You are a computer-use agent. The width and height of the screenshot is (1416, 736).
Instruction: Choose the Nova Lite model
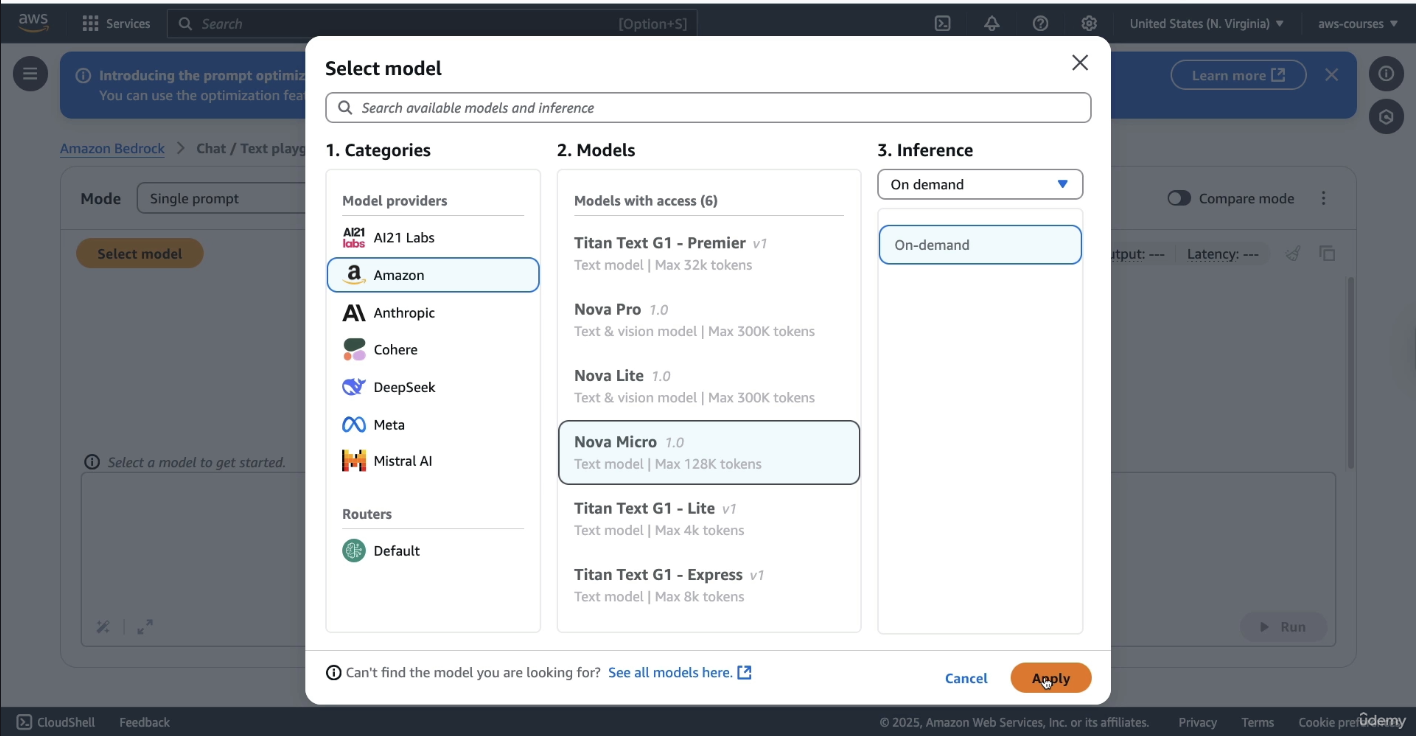pyautogui.click(x=709, y=386)
